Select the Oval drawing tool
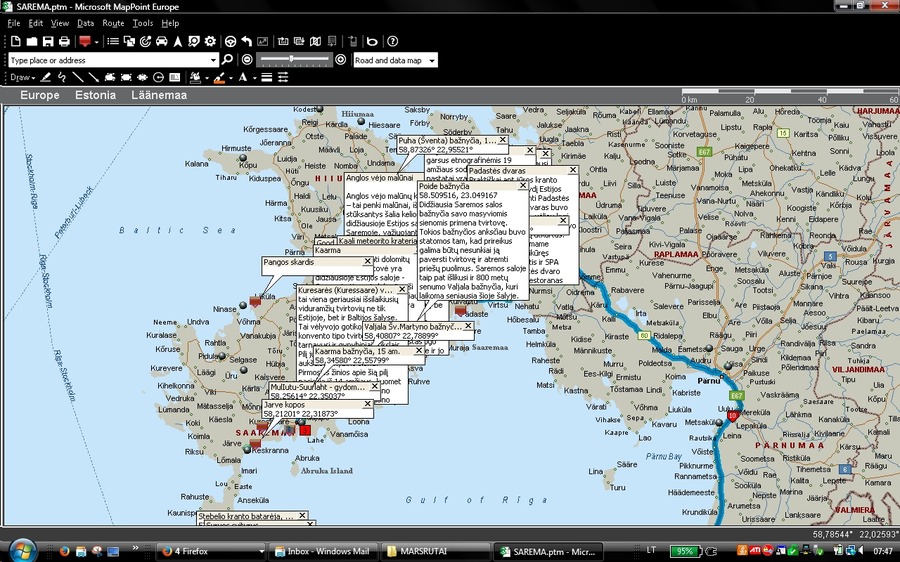 tap(142, 77)
